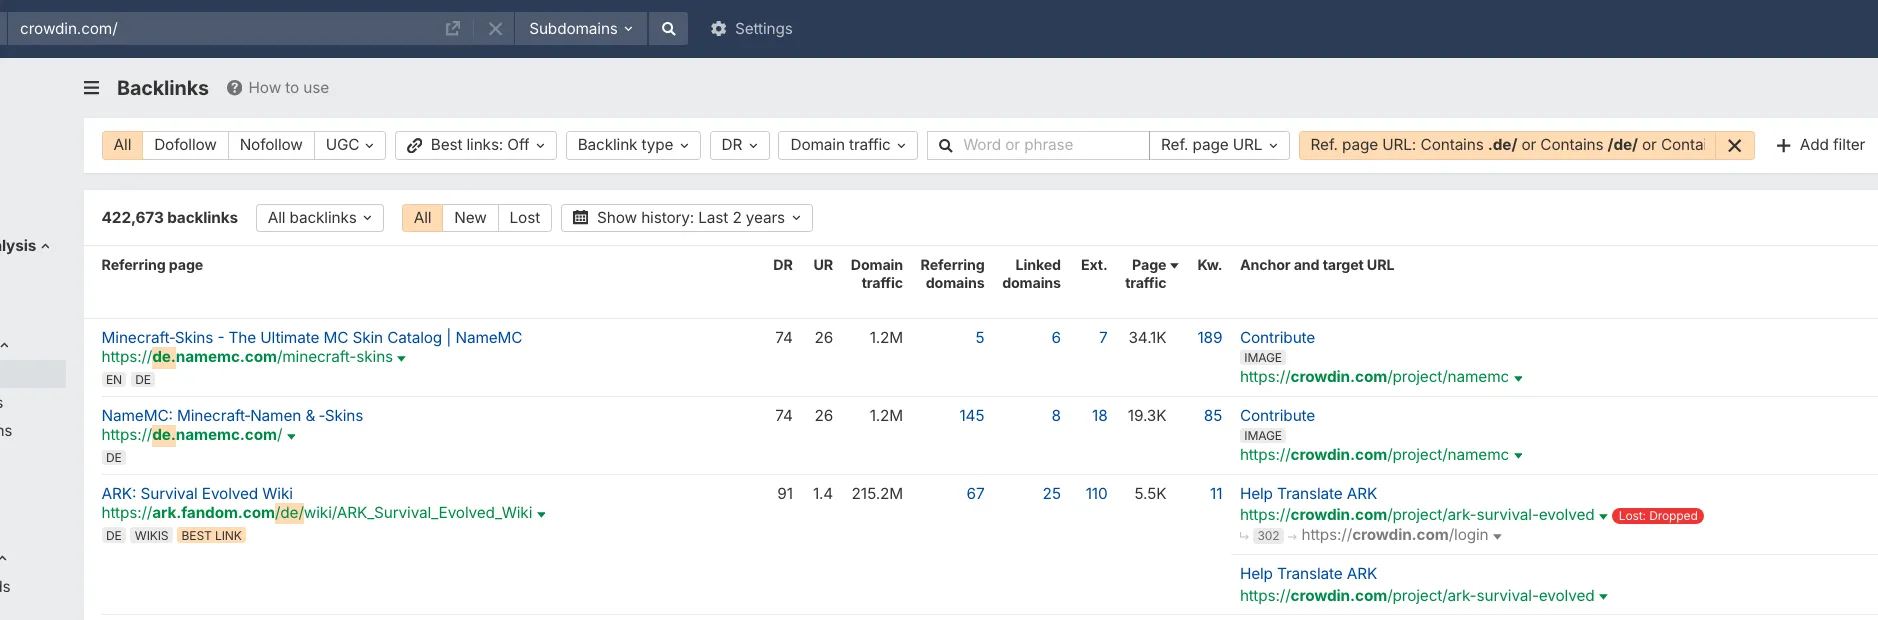Screen dimensions: 1878x620
Task: Click referring domains value 67
Action: click(976, 494)
